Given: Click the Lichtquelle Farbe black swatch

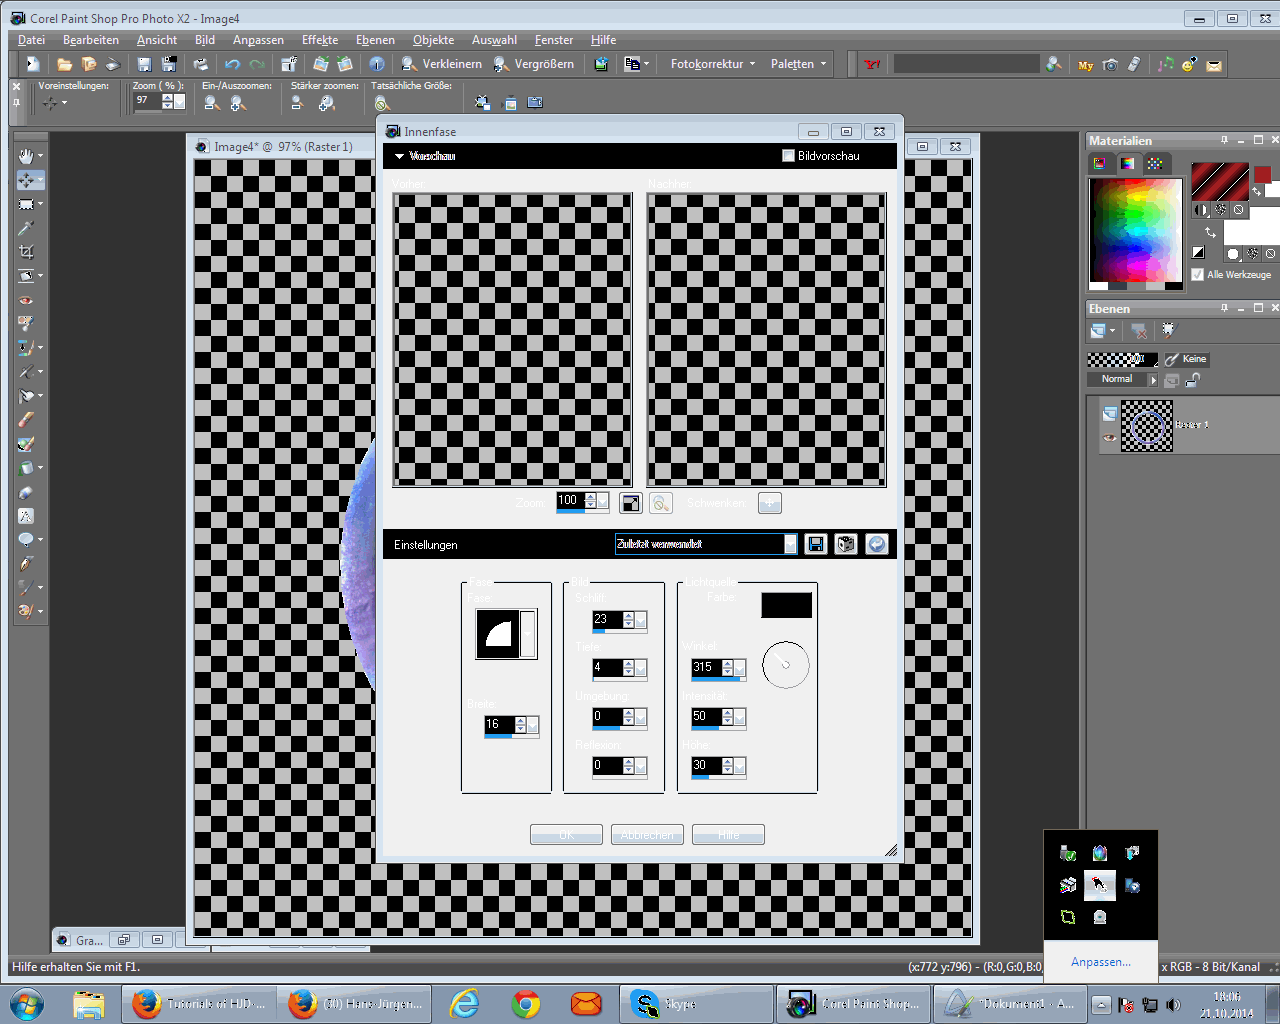Looking at the screenshot, I should click(x=787, y=605).
